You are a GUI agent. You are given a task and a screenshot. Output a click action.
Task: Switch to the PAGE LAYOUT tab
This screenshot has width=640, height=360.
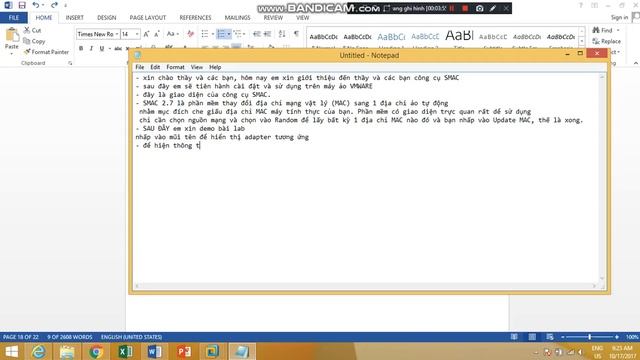click(x=148, y=18)
